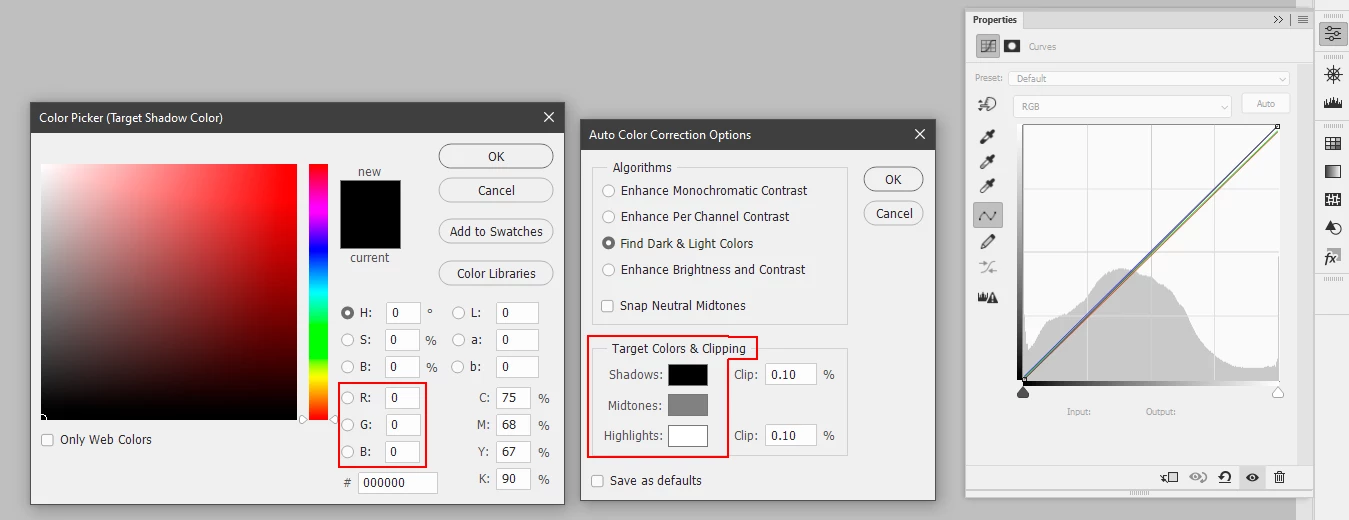Click the white point input slider triangle

pyautogui.click(x=1277, y=393)
